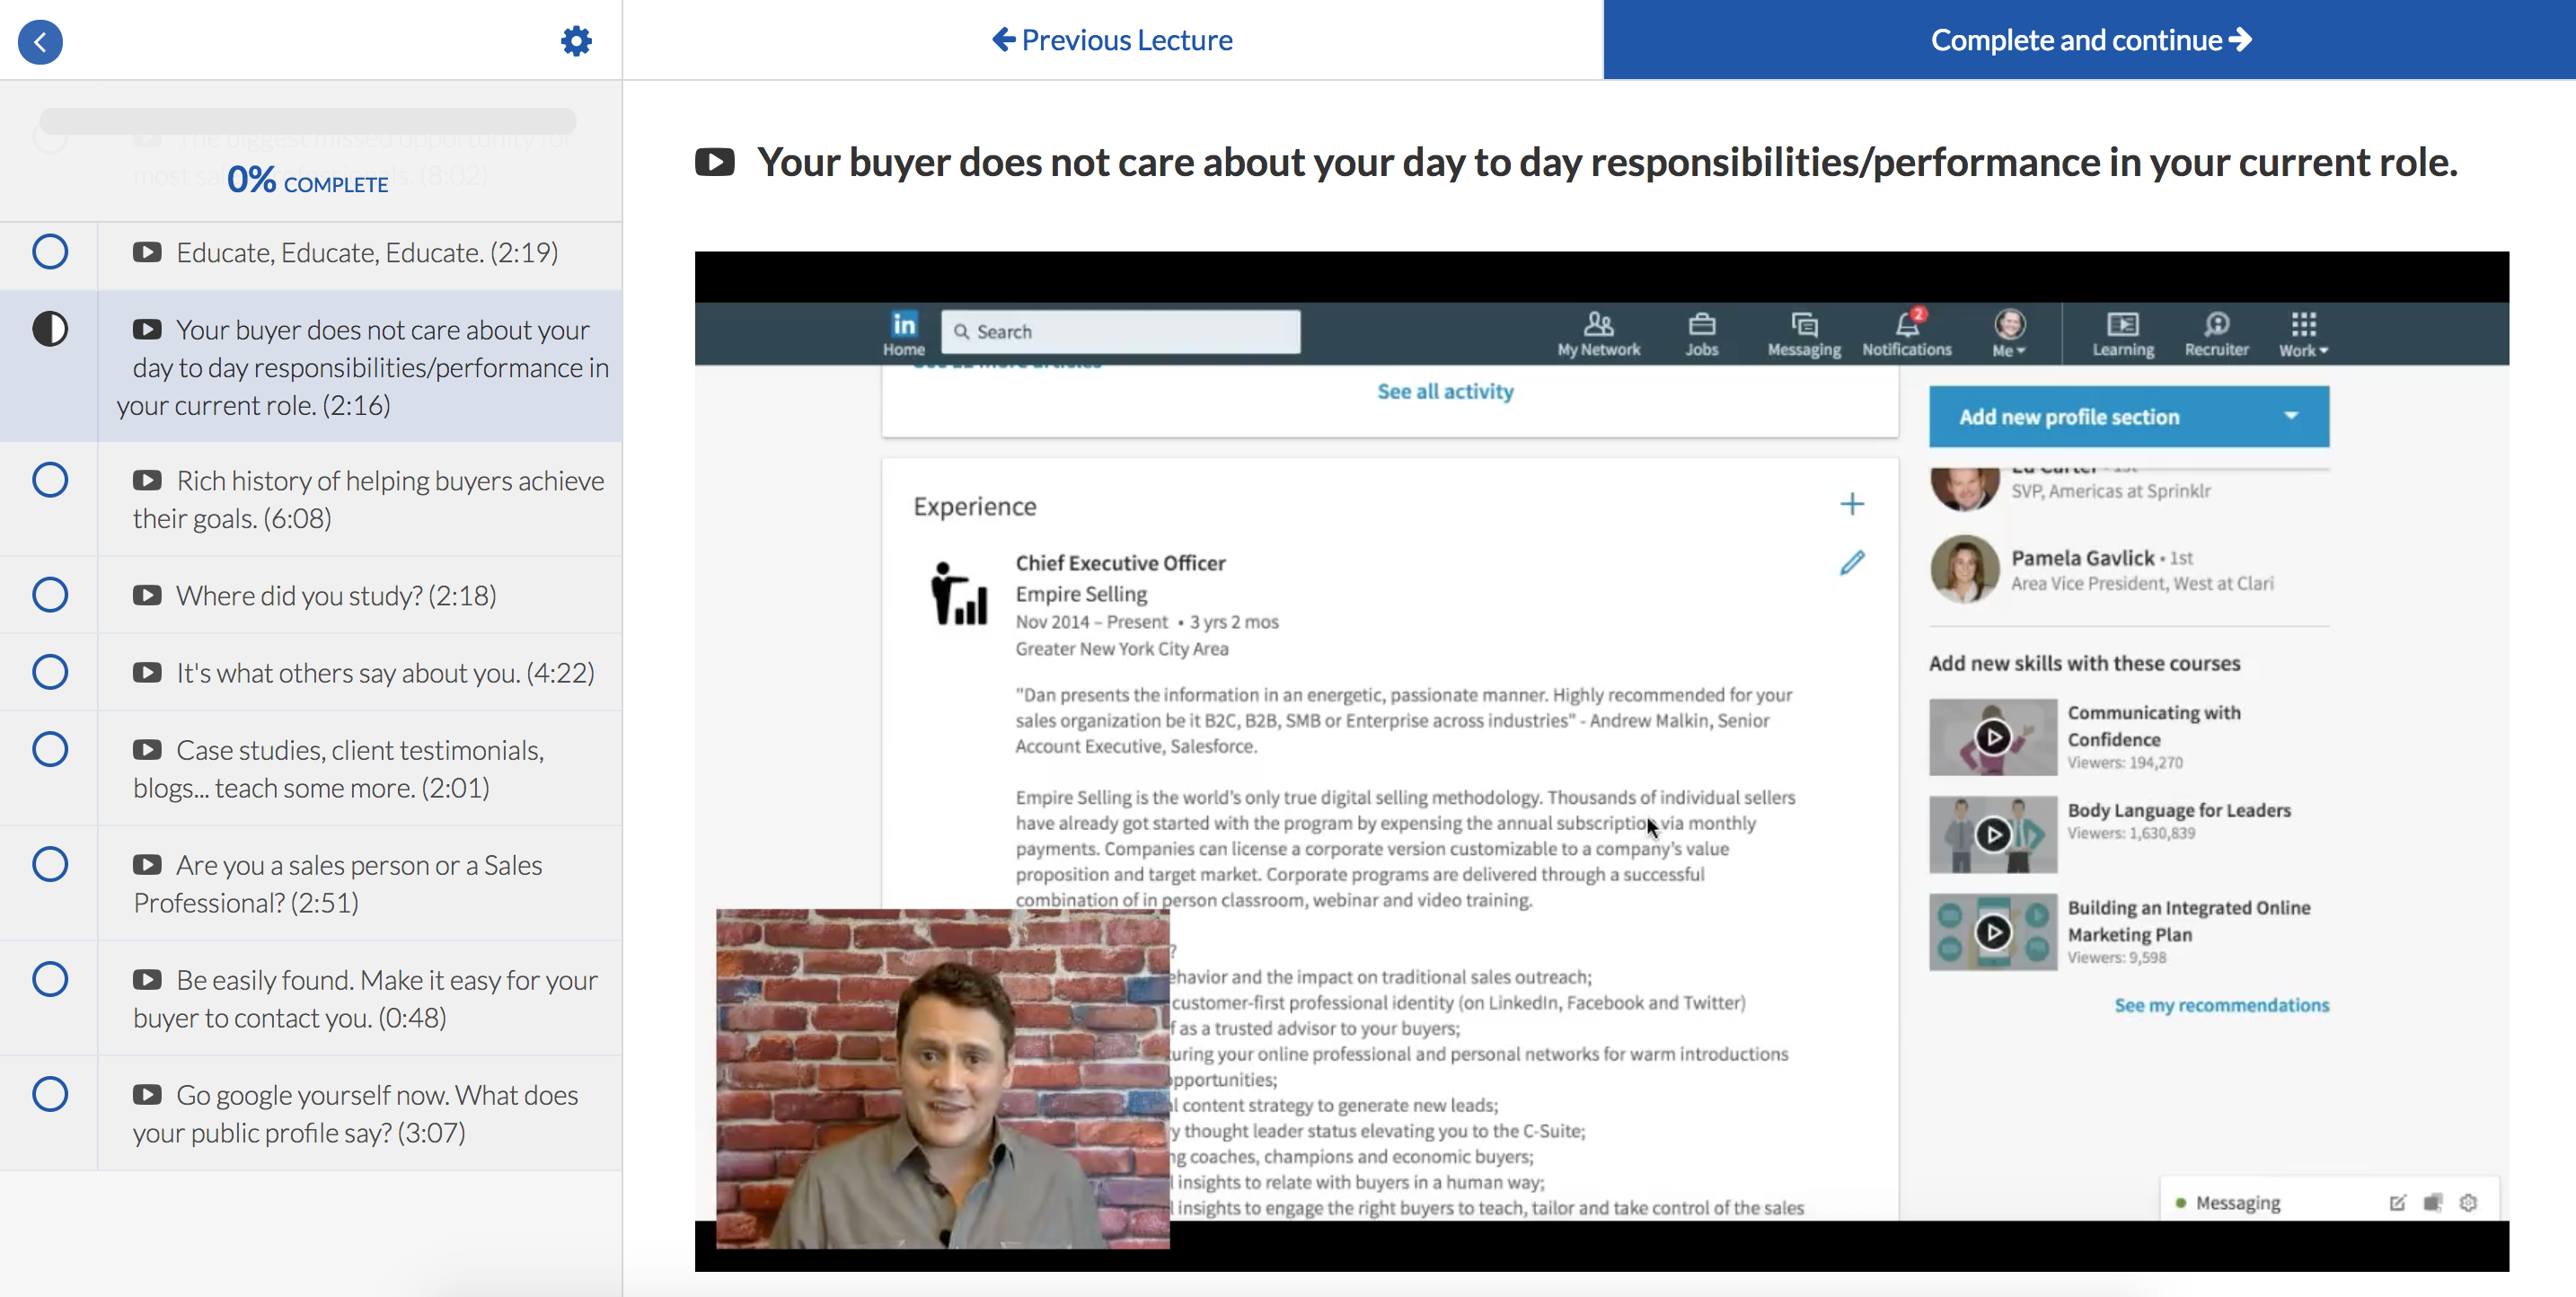Click the middle icon in Messaging bar
The width and height of the screenshot is (2576, 1297).
[2433, 1202]
